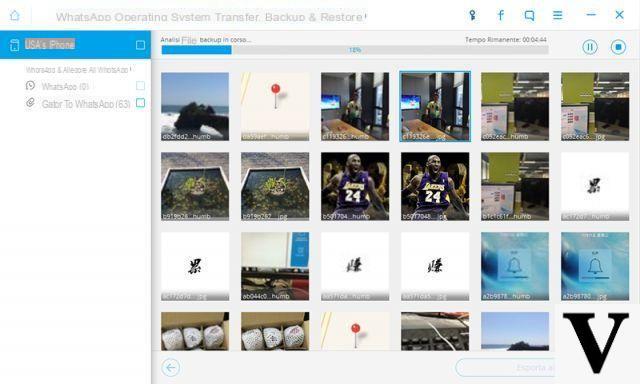Click the 'Tempo Rimanente: 00:04:44' text
Screen dimensions: 640x384
coord(505,40)
